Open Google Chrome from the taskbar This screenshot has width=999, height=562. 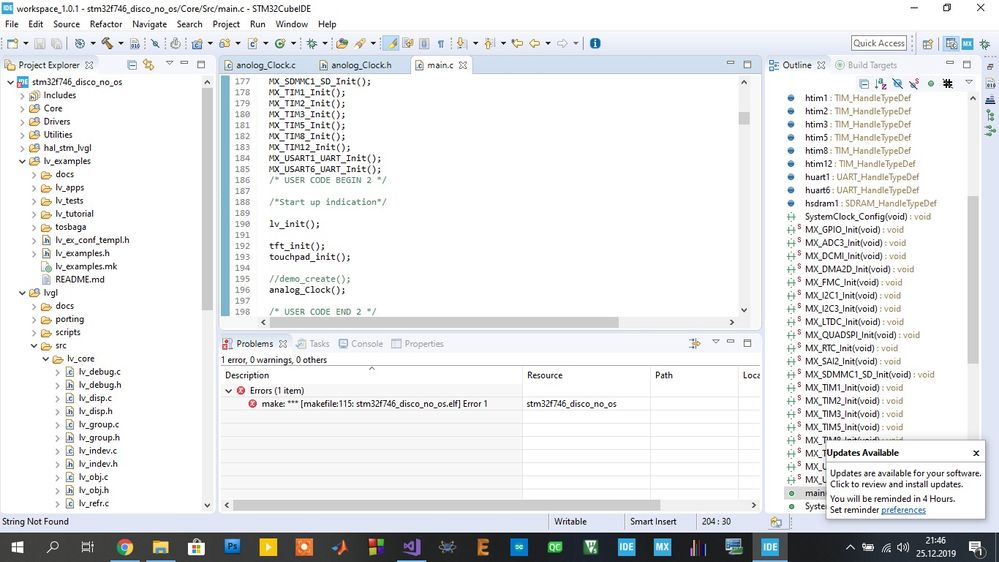(124, 547)
